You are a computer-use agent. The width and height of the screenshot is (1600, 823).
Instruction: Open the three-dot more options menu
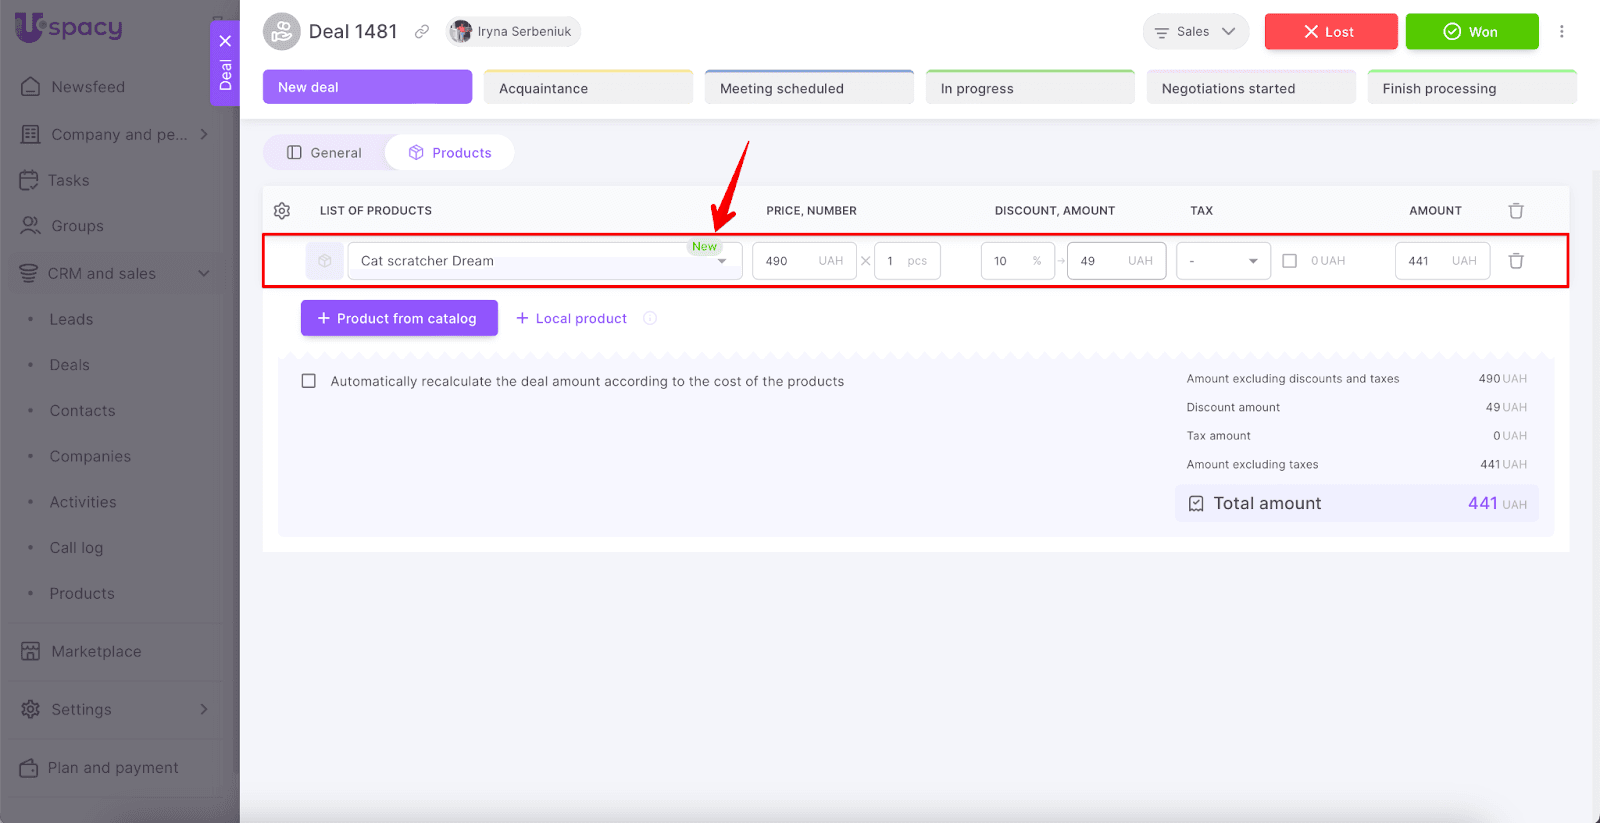[x=1561, y=32]
